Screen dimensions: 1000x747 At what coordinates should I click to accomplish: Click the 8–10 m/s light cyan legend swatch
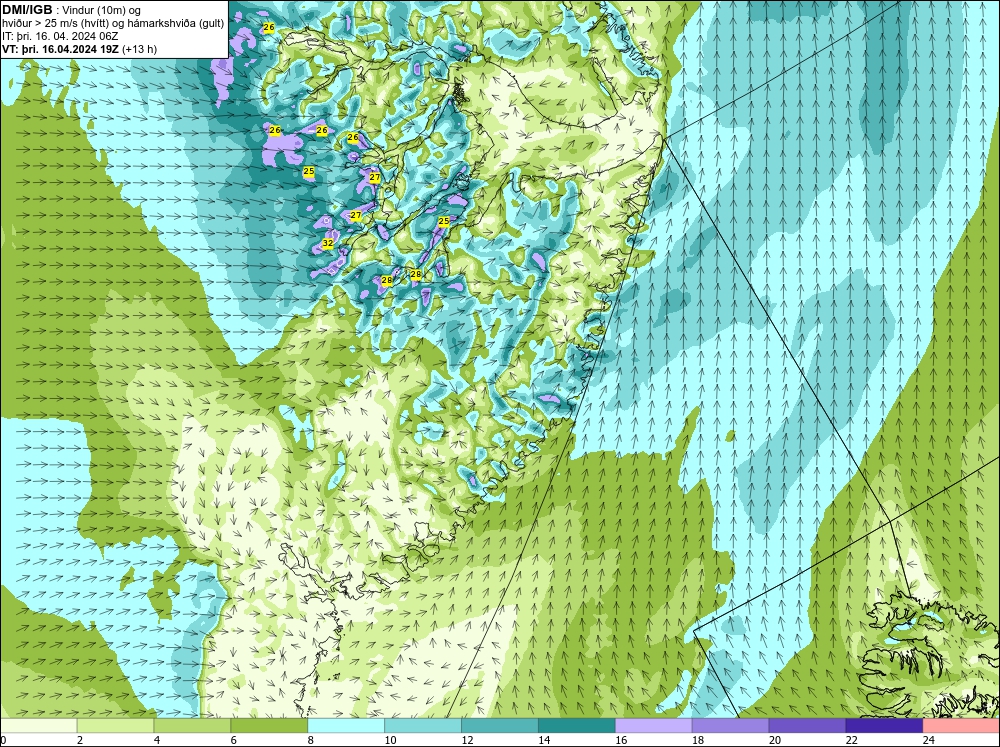pyautogui.click(x=346, y=725)
